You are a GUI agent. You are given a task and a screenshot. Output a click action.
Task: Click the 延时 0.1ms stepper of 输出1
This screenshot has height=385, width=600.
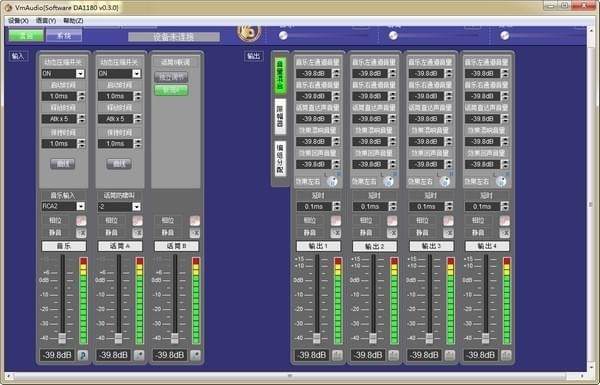336,207
